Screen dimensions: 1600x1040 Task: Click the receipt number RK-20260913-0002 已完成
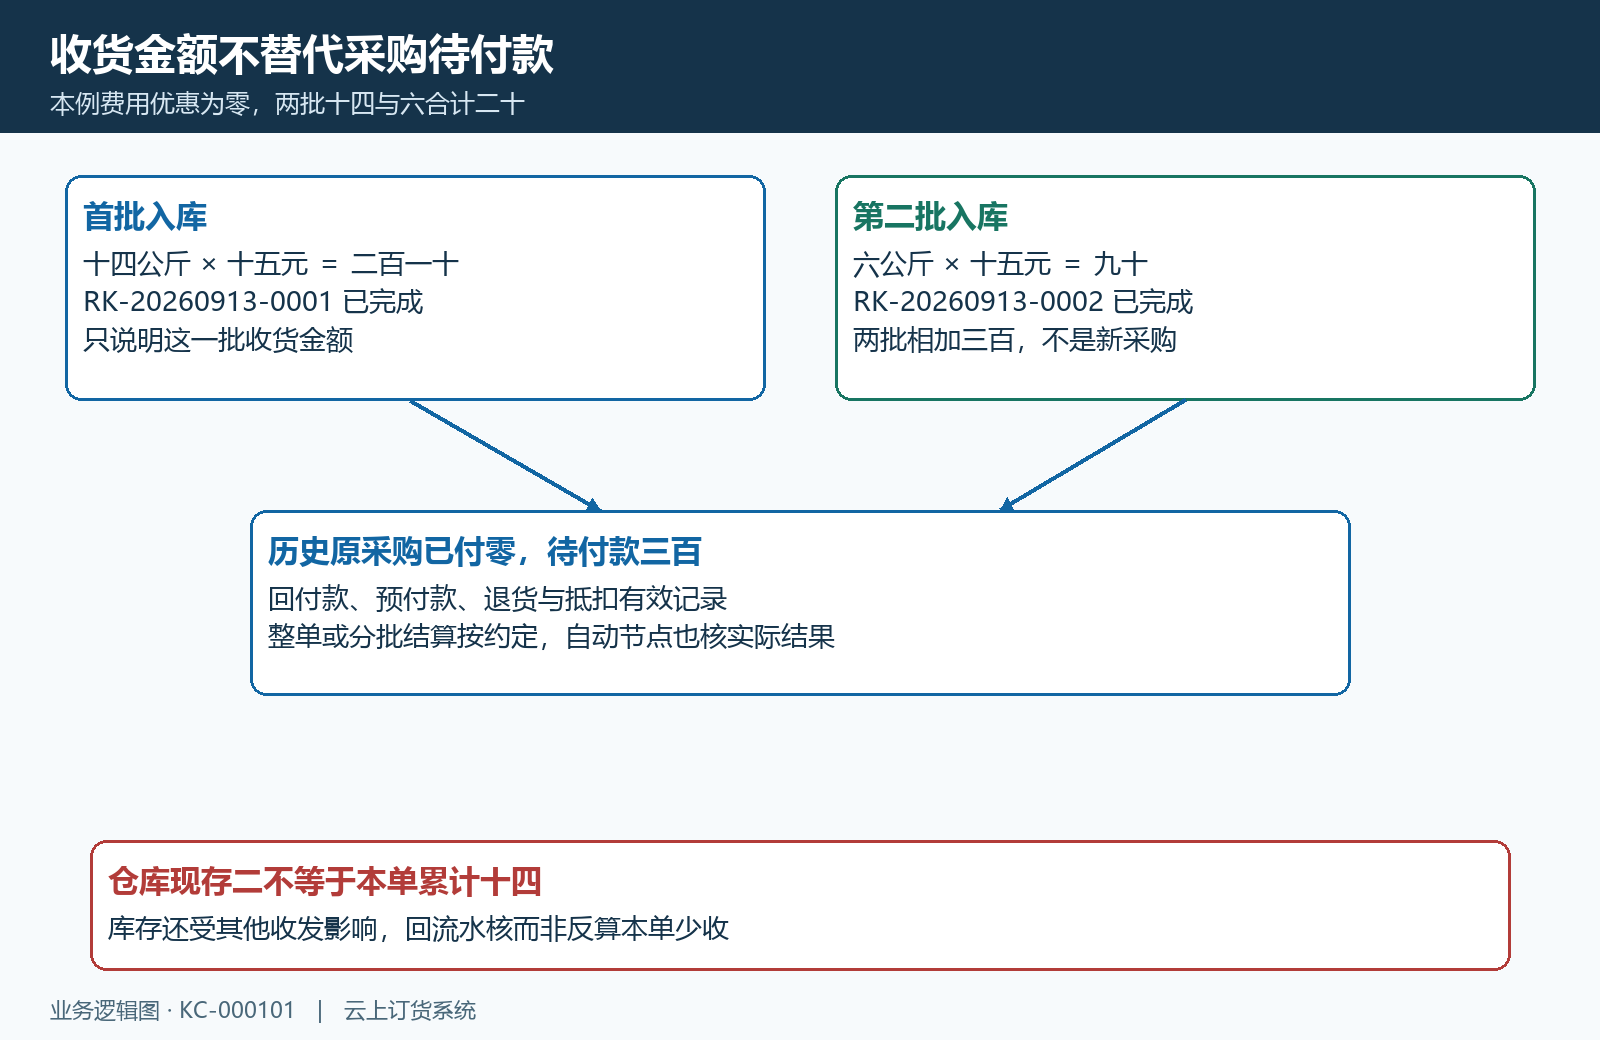(x=1023, y=302)
